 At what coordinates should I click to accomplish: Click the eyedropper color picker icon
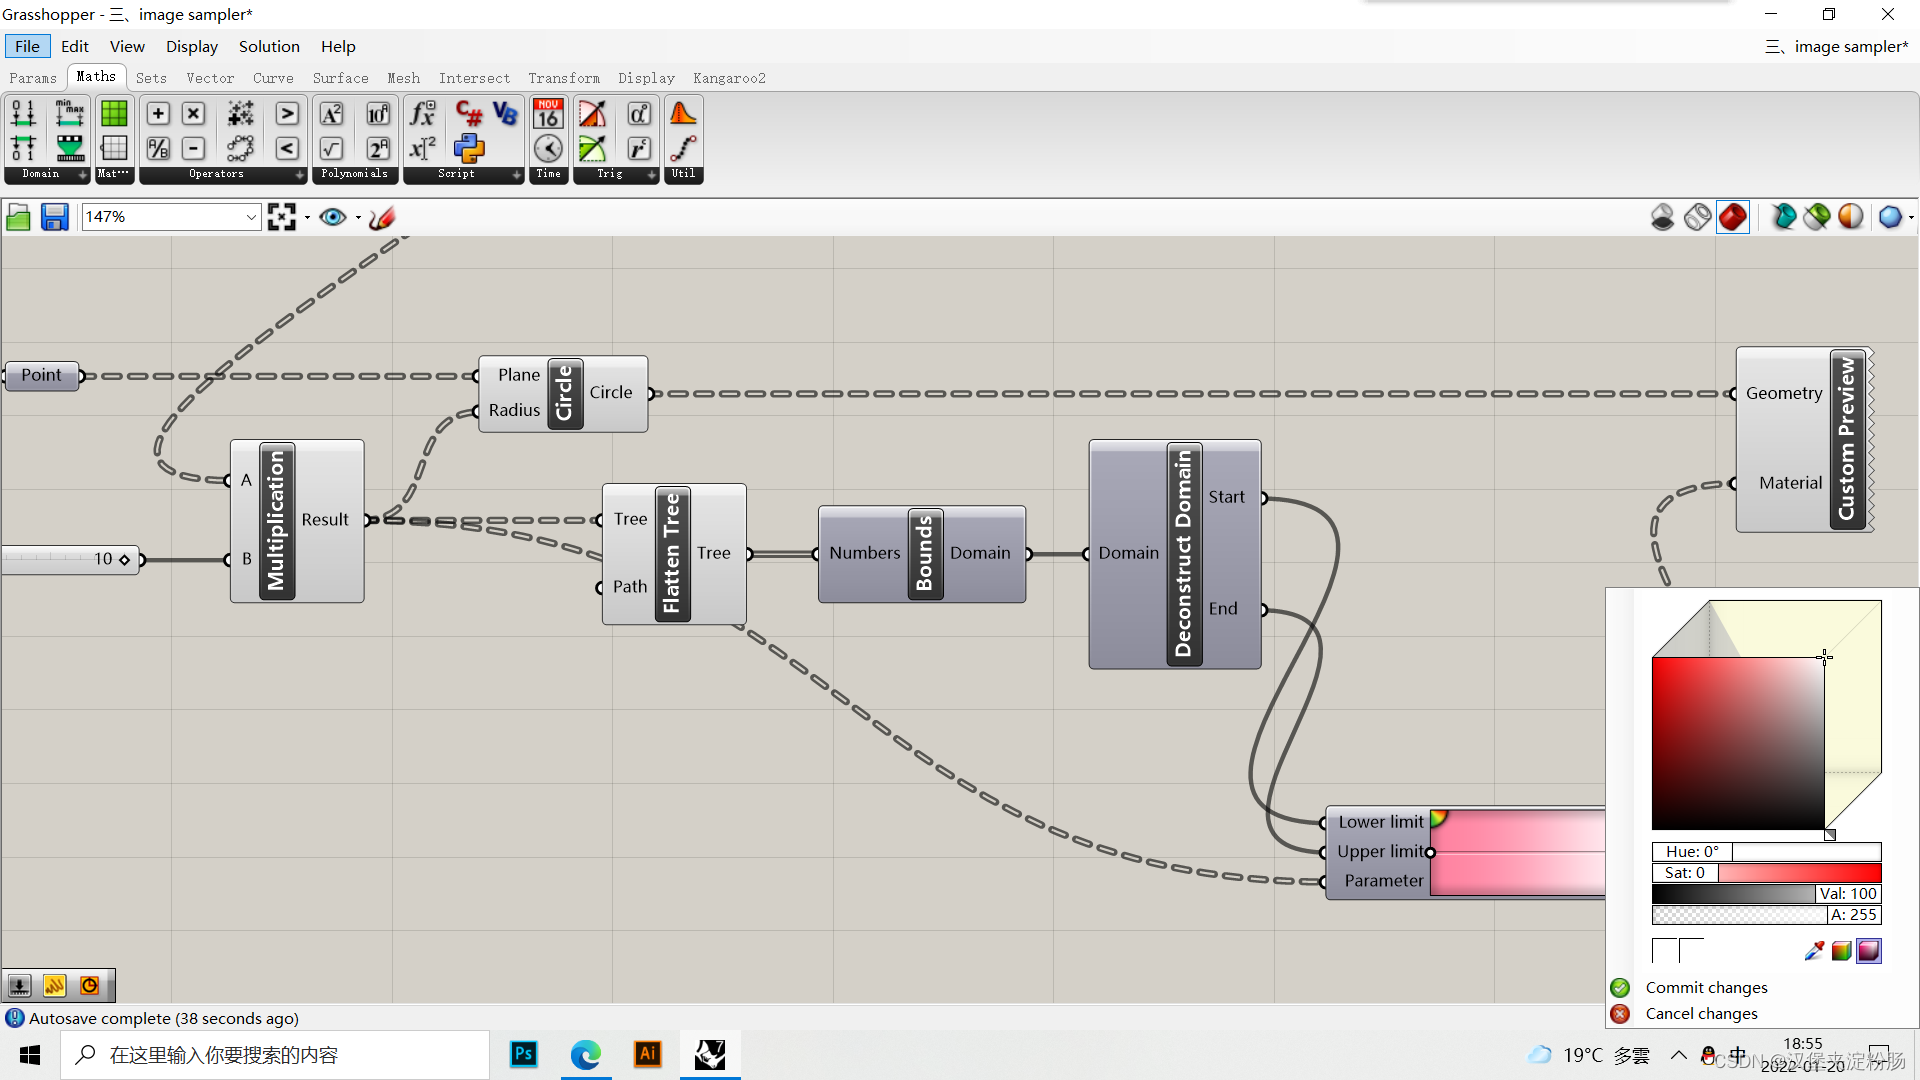(x=1814, y=951)
